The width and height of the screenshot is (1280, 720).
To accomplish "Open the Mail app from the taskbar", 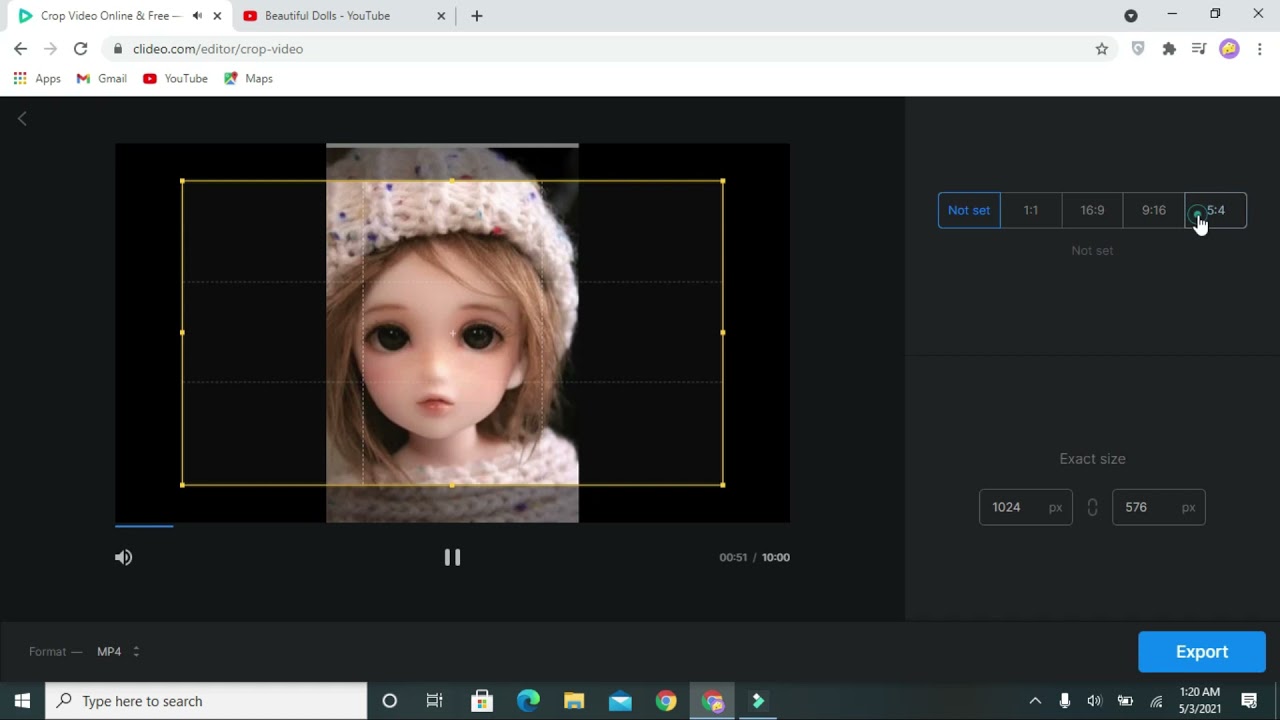I will pos(620,701).
